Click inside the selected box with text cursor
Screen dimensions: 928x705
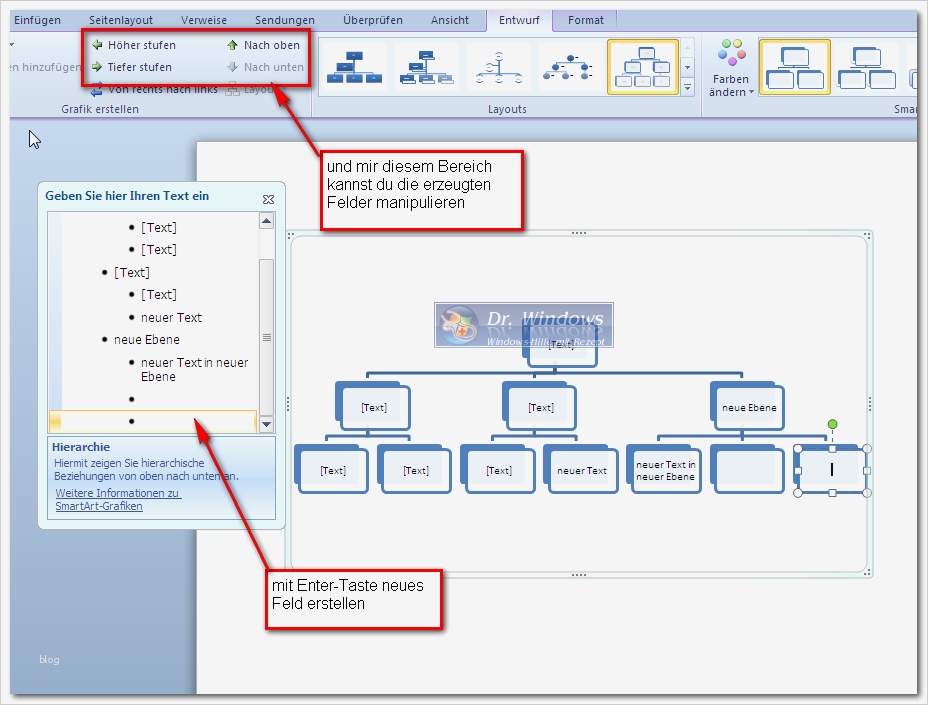[832, 470]
